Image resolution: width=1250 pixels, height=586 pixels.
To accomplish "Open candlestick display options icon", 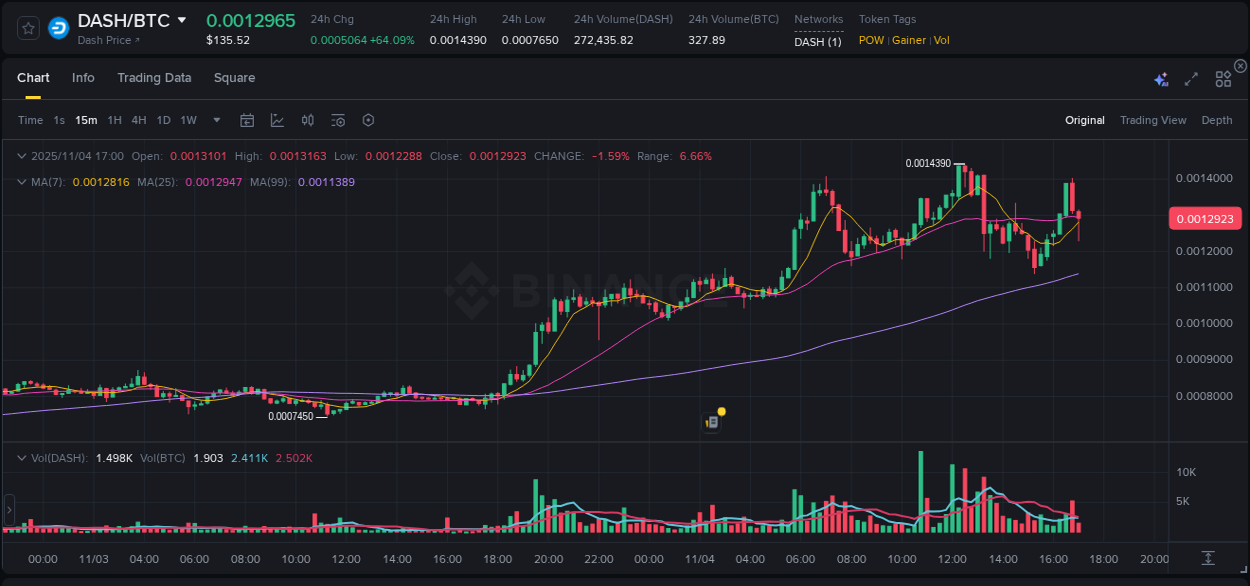I will [x=308, y=120].
